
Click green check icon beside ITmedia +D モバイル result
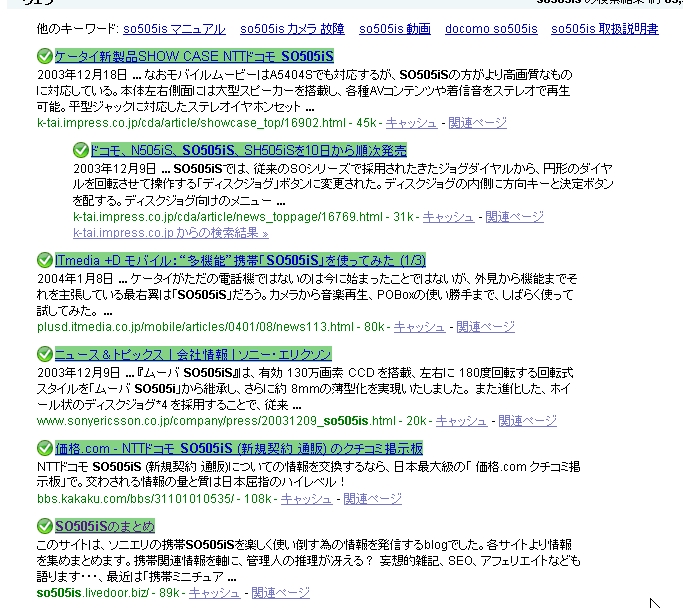(44, 260)
